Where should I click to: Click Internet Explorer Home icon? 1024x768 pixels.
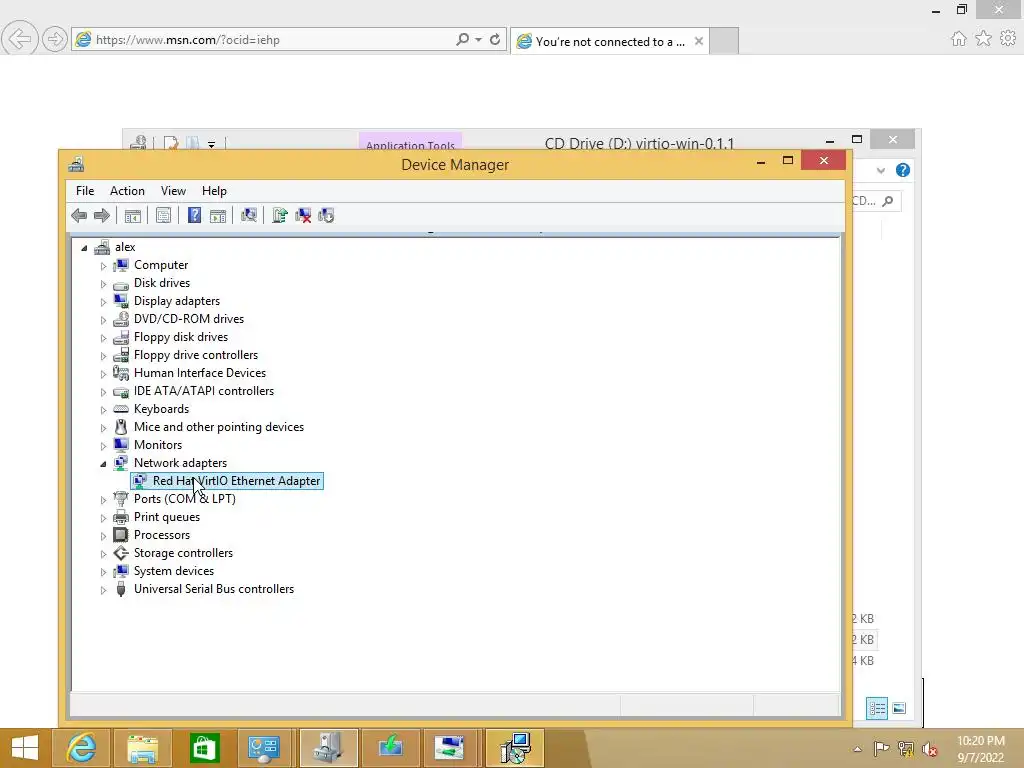pos(958,39)
